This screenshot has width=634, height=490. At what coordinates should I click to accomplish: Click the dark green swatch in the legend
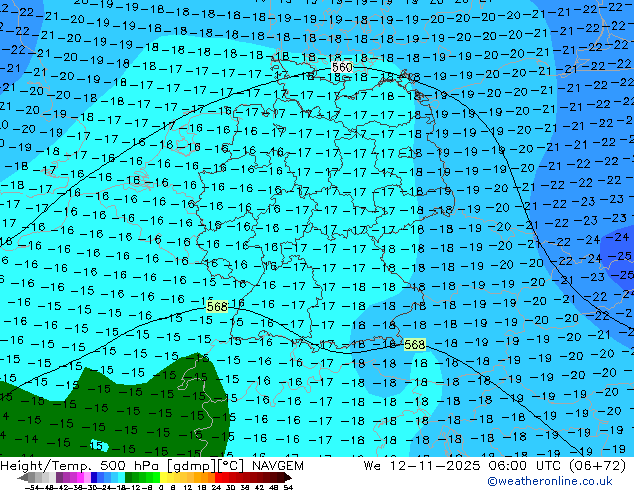[x=129, y=477]
